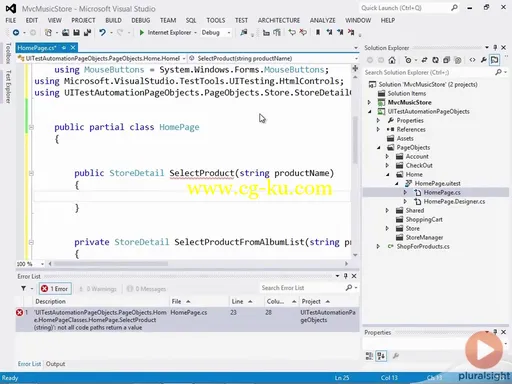
Task: Sort errors by the Line column header
Action: coord(247,301)
